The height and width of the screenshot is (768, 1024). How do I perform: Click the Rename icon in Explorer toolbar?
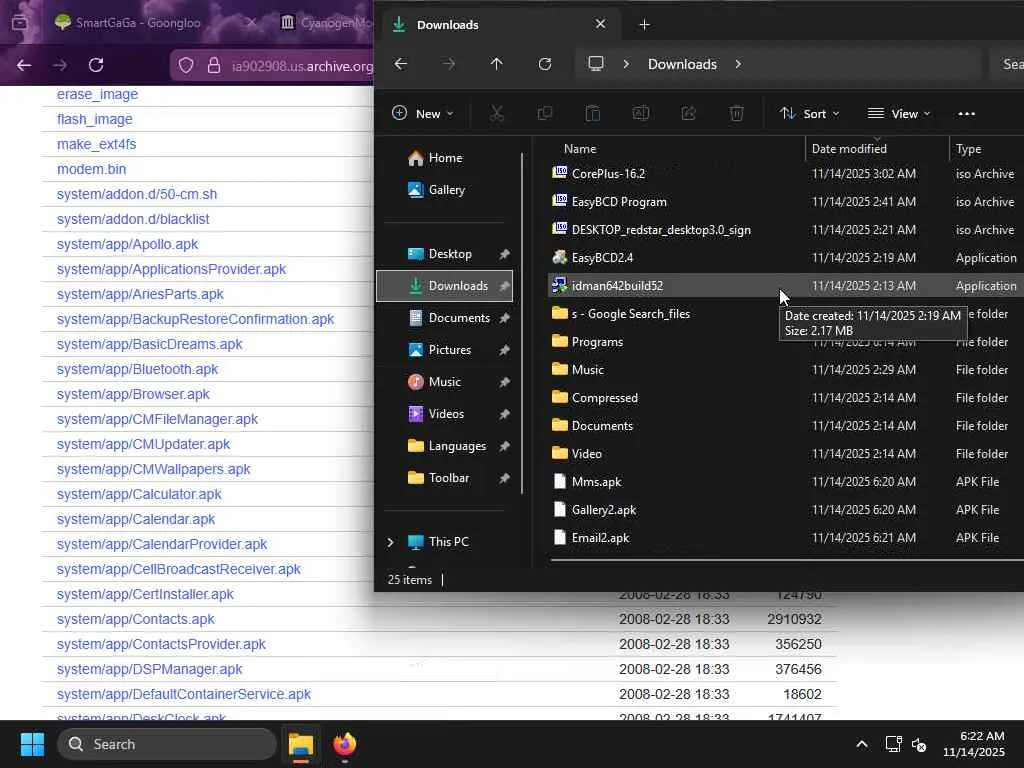point(641,114)
